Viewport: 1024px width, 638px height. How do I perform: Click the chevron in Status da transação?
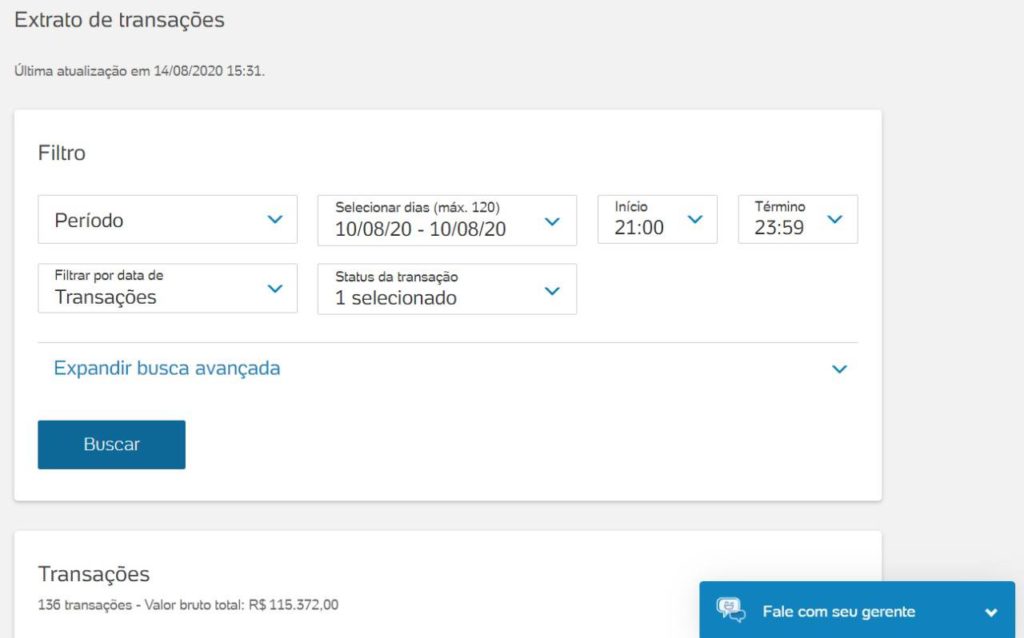coord(551,290)
